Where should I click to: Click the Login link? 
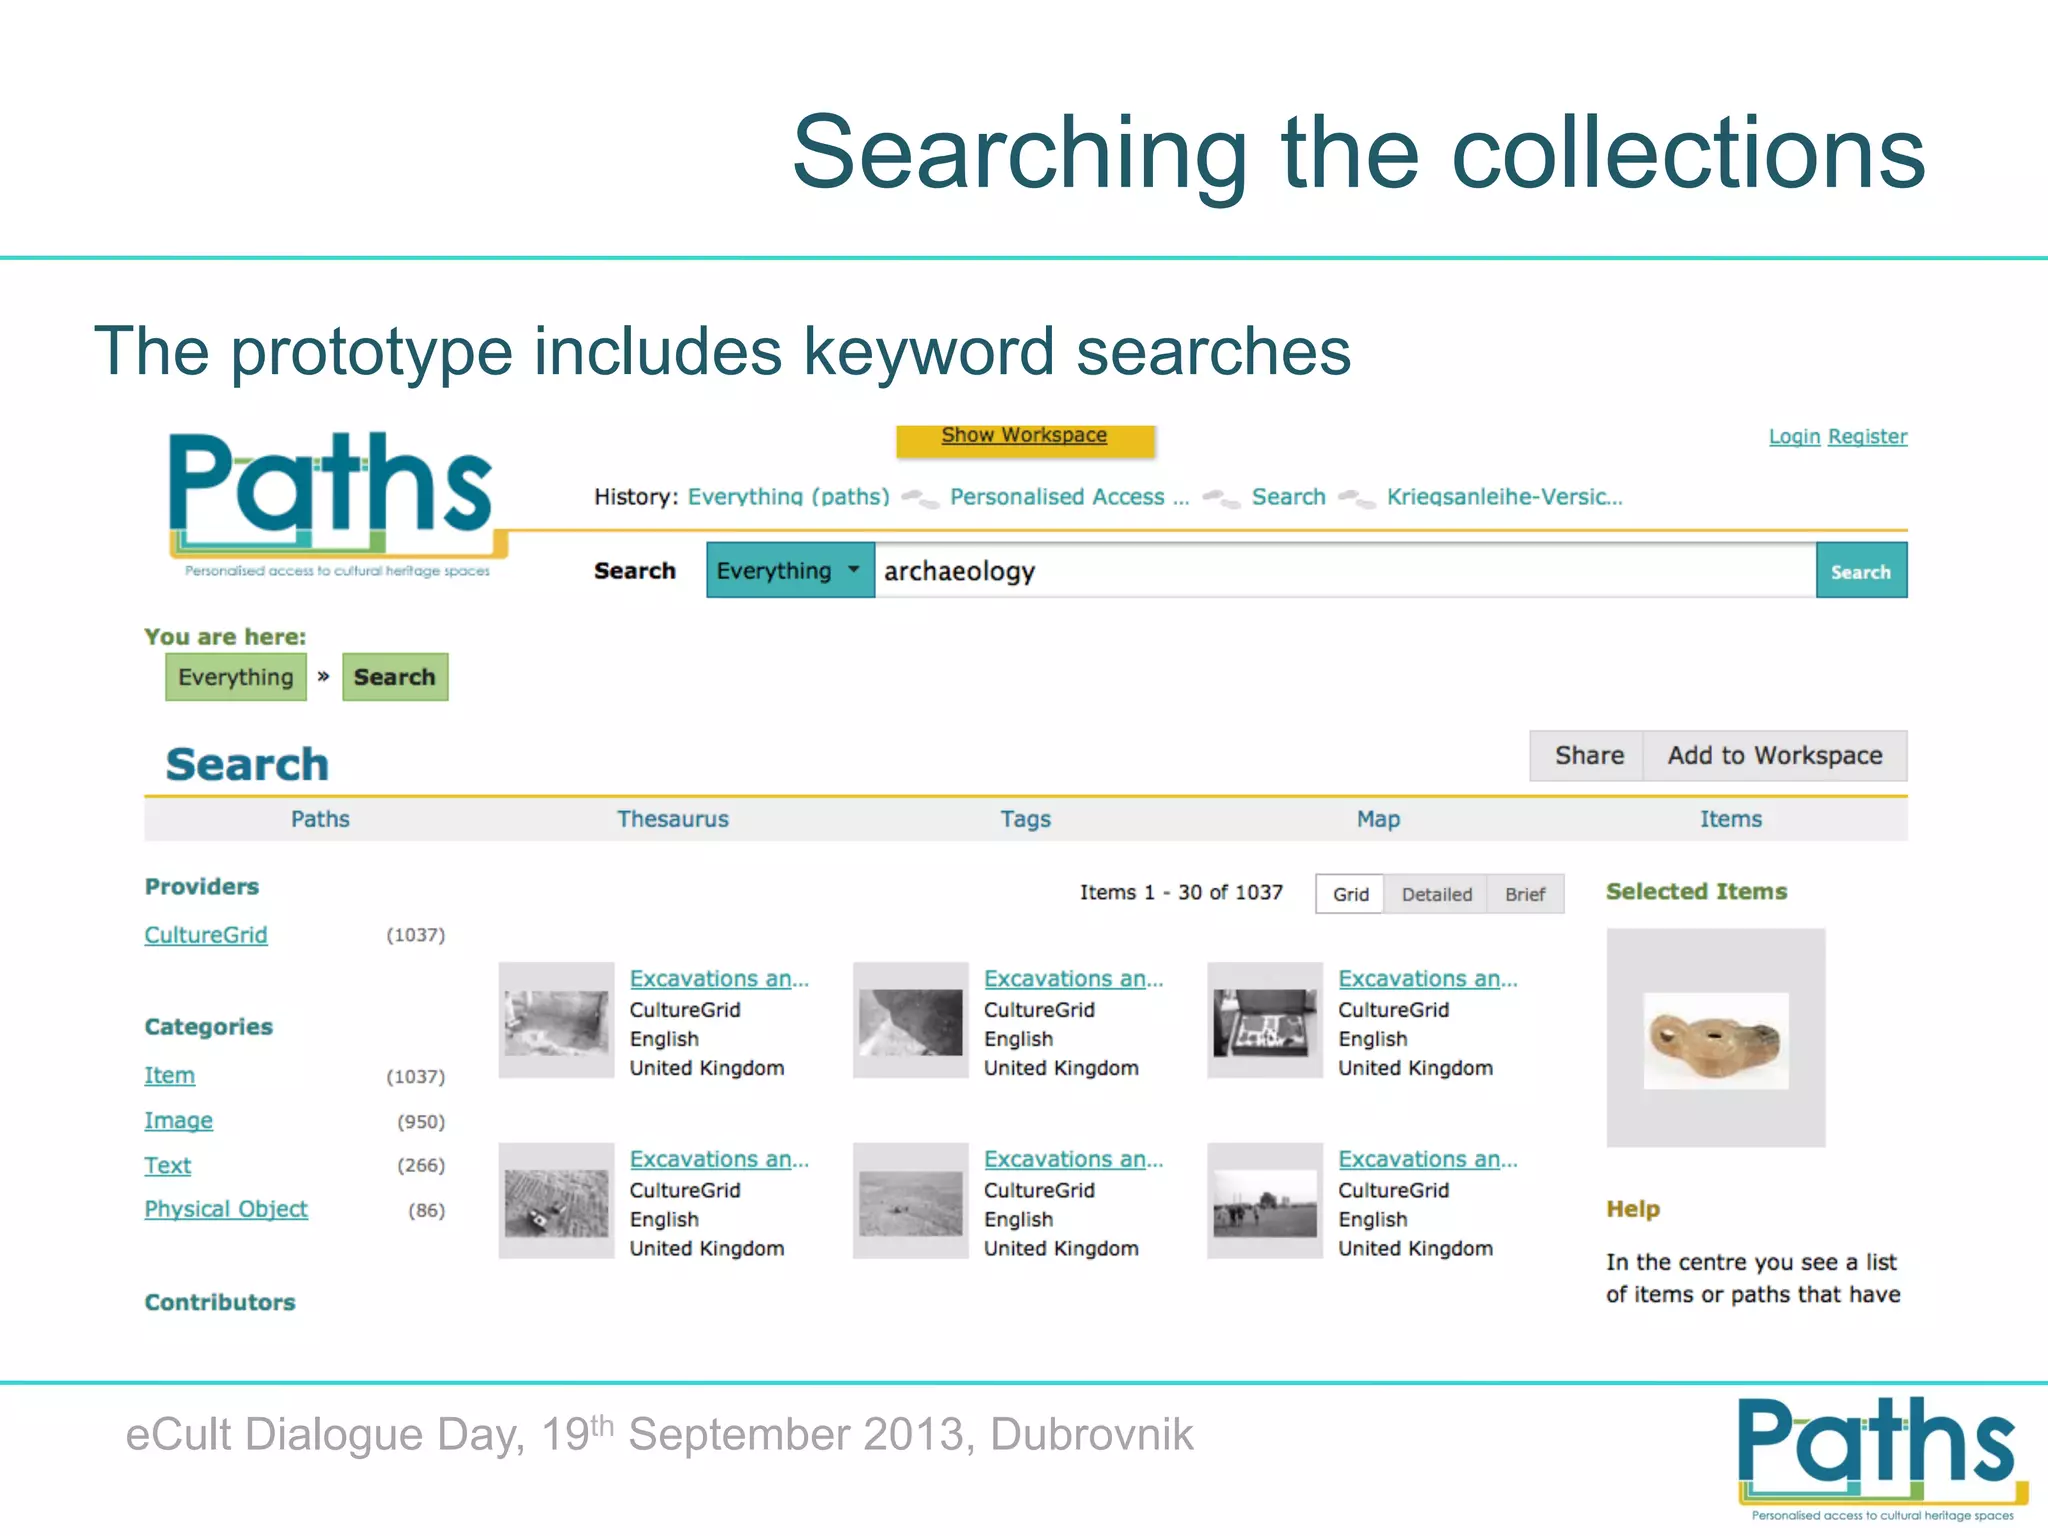pyautogui.click(x=1794, y=437)
